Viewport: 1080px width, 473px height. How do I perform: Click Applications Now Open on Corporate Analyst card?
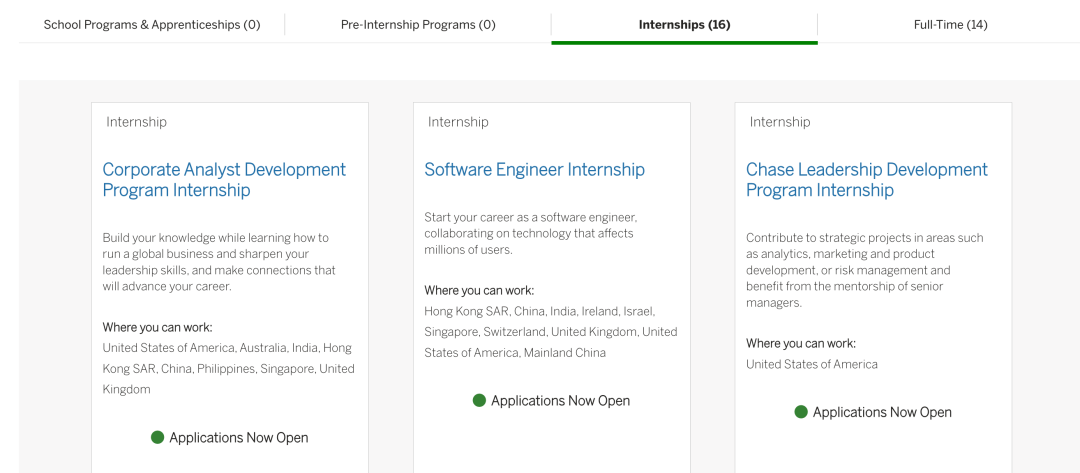click(x=239, y=438)
